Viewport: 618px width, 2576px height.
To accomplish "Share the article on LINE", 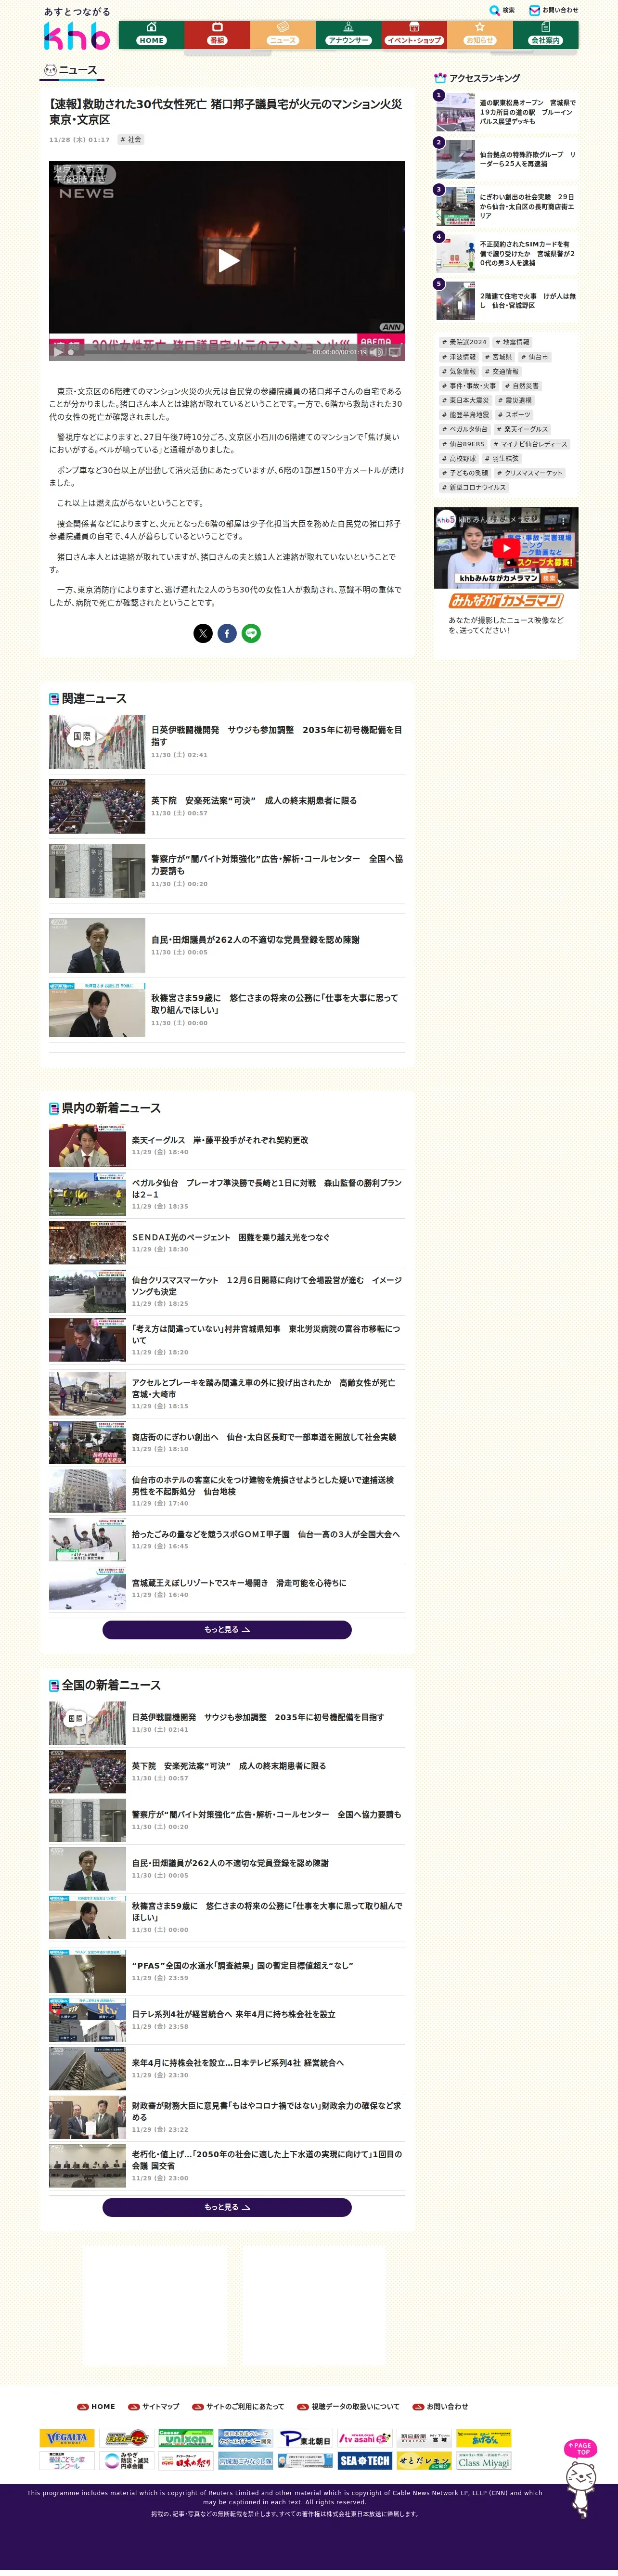I will tap(251, 633).
